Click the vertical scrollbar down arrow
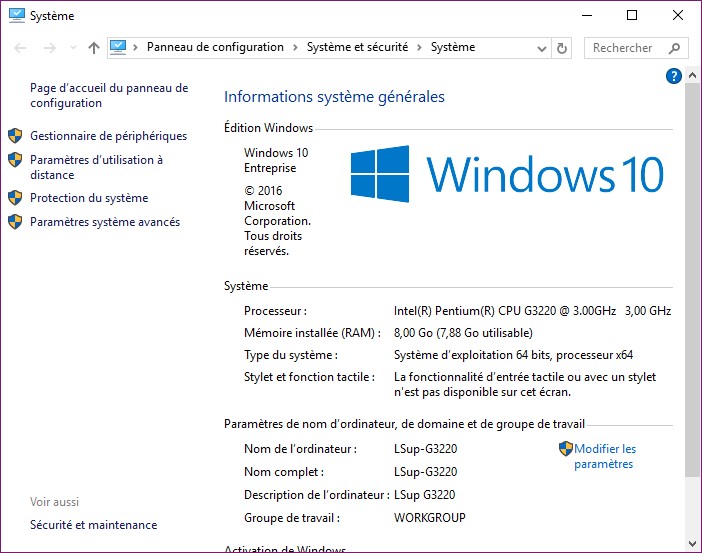The width and height of the screenshot is (702, 553). [x=693, y=543]
